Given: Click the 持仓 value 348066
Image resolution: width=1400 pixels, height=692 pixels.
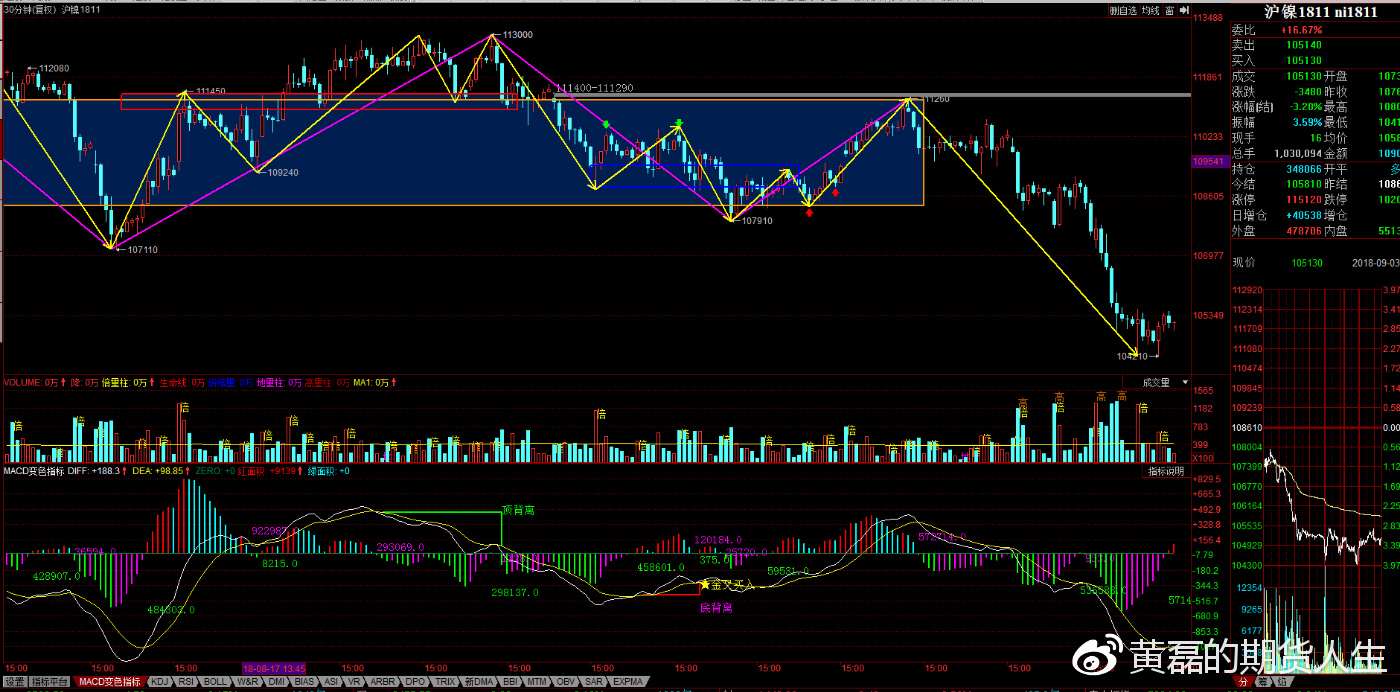Looking at the screenshot, I should (x=1303, y=169).
